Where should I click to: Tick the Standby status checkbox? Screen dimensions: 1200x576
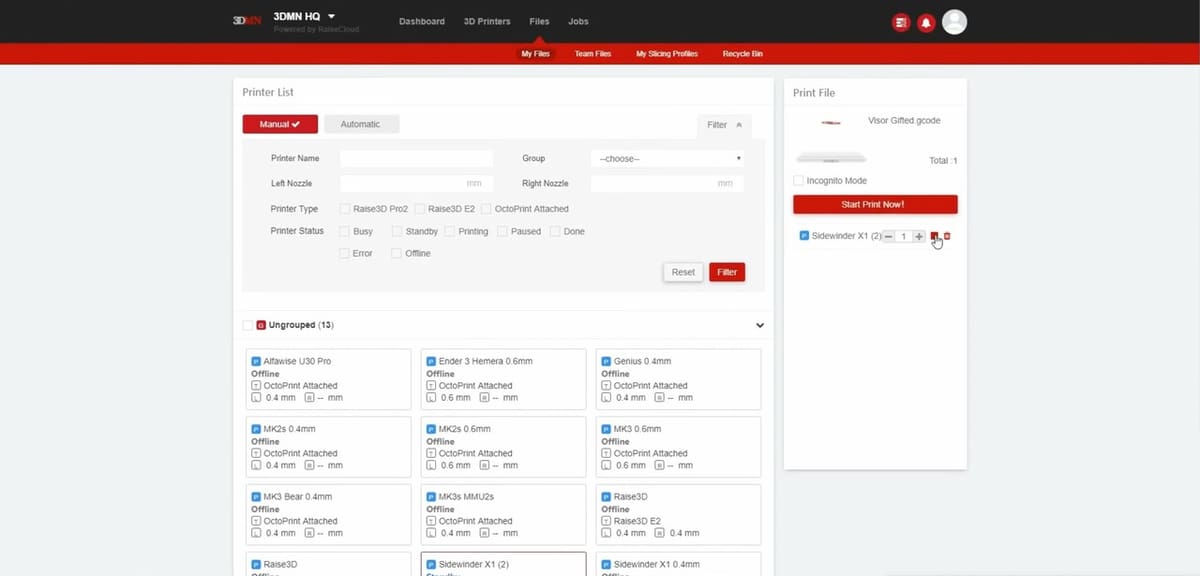[x=397, y=231]
